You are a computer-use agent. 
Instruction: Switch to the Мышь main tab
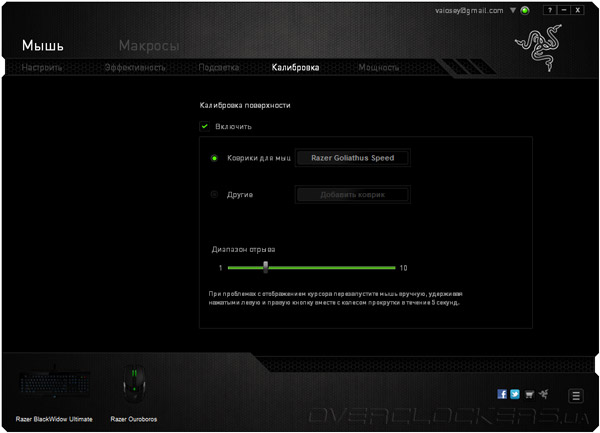[43, 46]
